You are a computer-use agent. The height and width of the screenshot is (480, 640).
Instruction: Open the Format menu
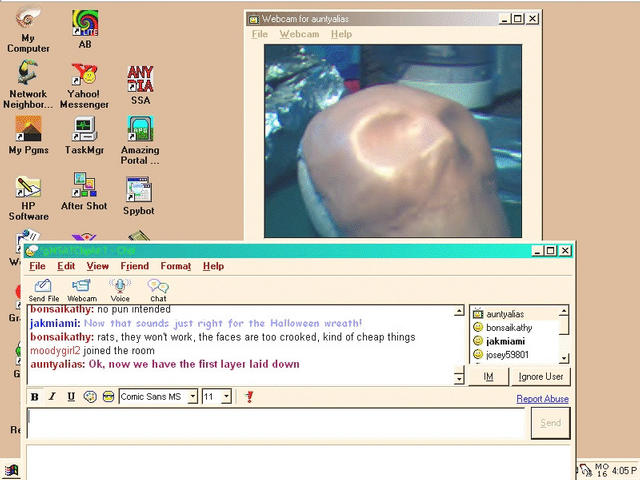tap(176, 266)
